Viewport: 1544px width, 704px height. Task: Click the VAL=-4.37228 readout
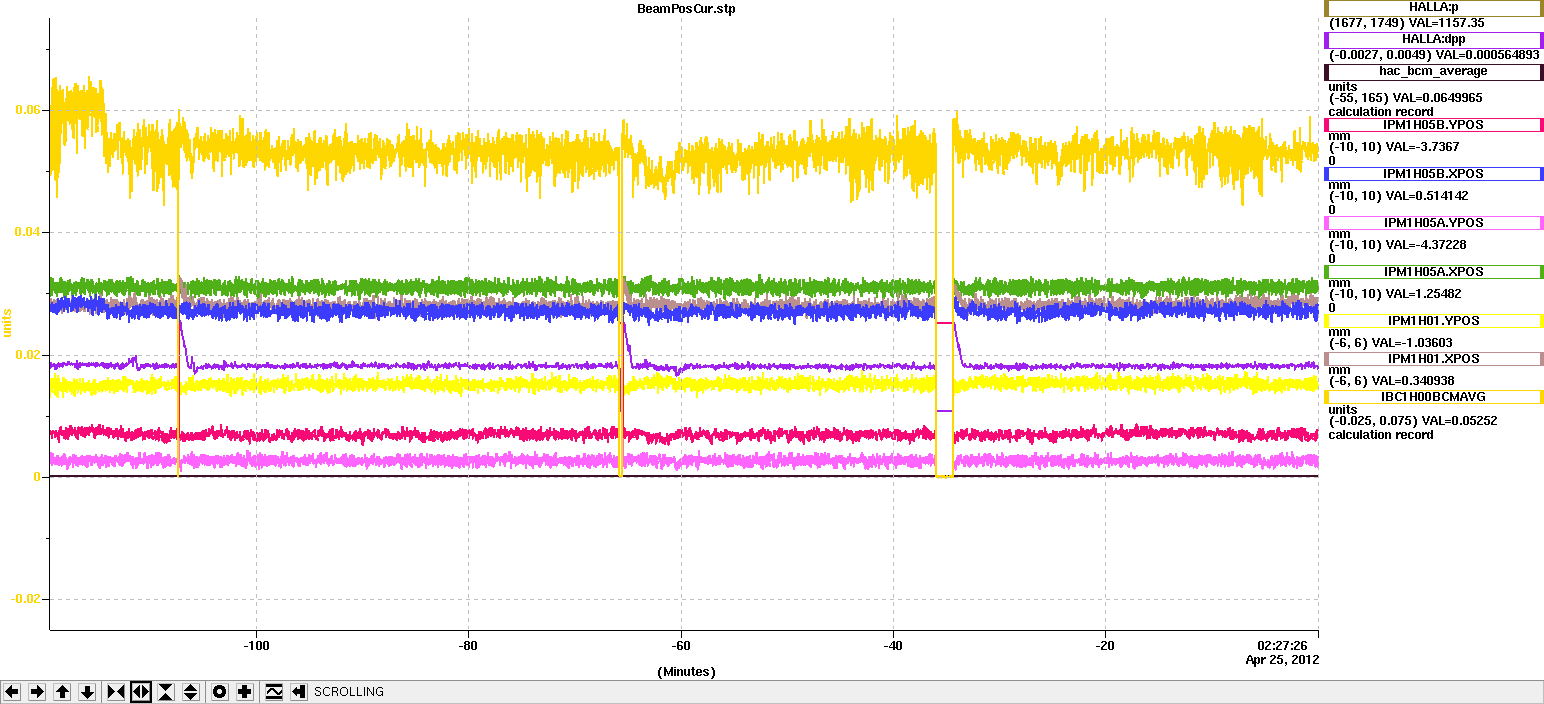coord(1427,245)
